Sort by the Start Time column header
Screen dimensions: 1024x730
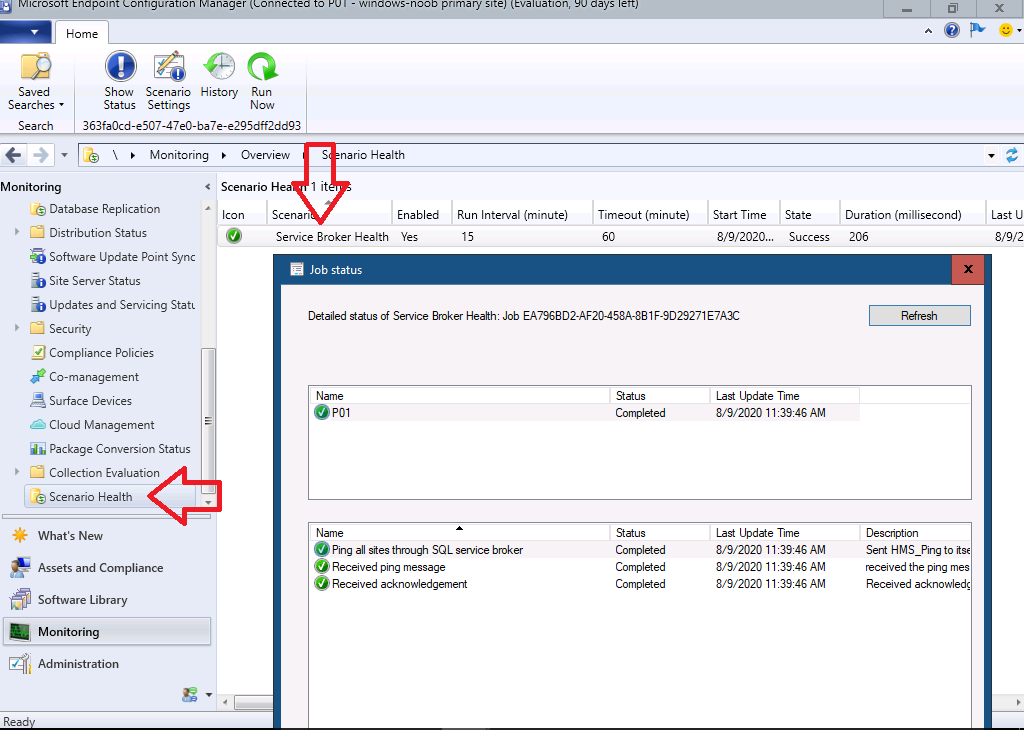(744, 215)
